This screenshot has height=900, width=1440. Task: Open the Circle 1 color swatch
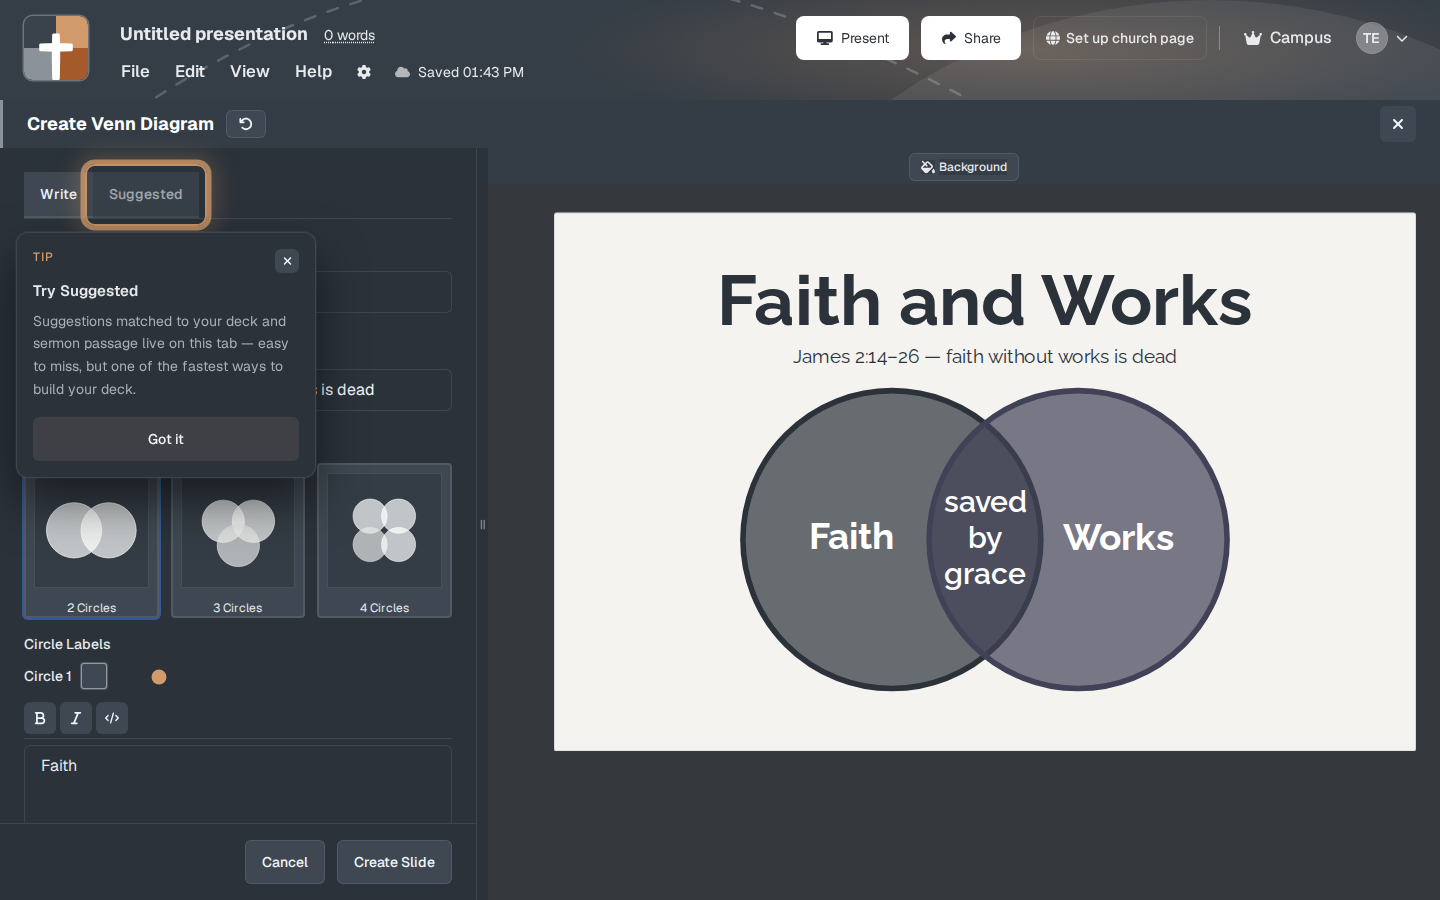coord(94,676)
